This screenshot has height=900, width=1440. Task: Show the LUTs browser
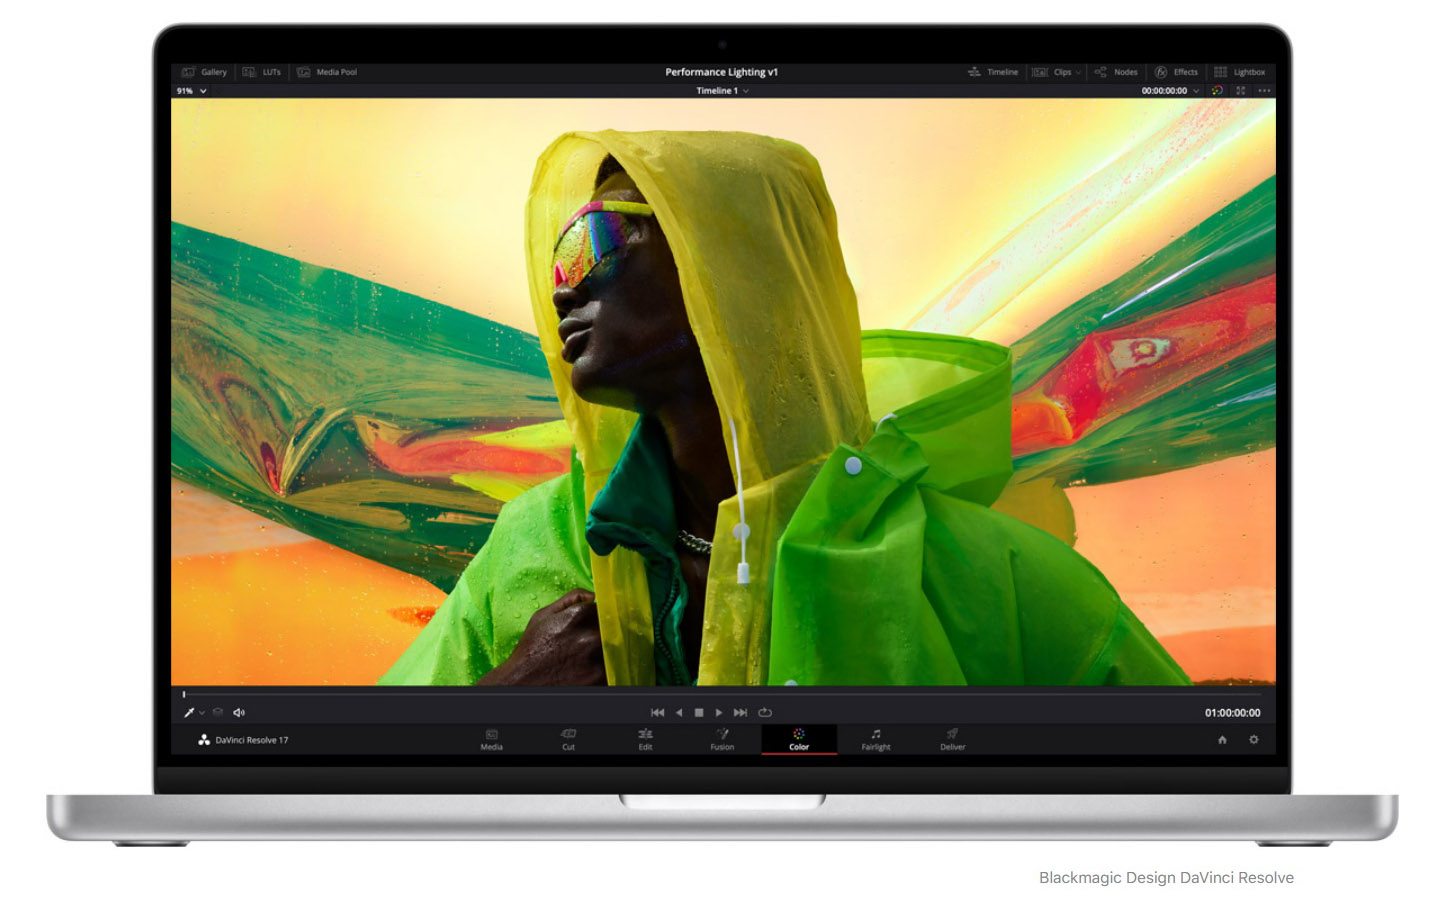click(x=263, y=72)
